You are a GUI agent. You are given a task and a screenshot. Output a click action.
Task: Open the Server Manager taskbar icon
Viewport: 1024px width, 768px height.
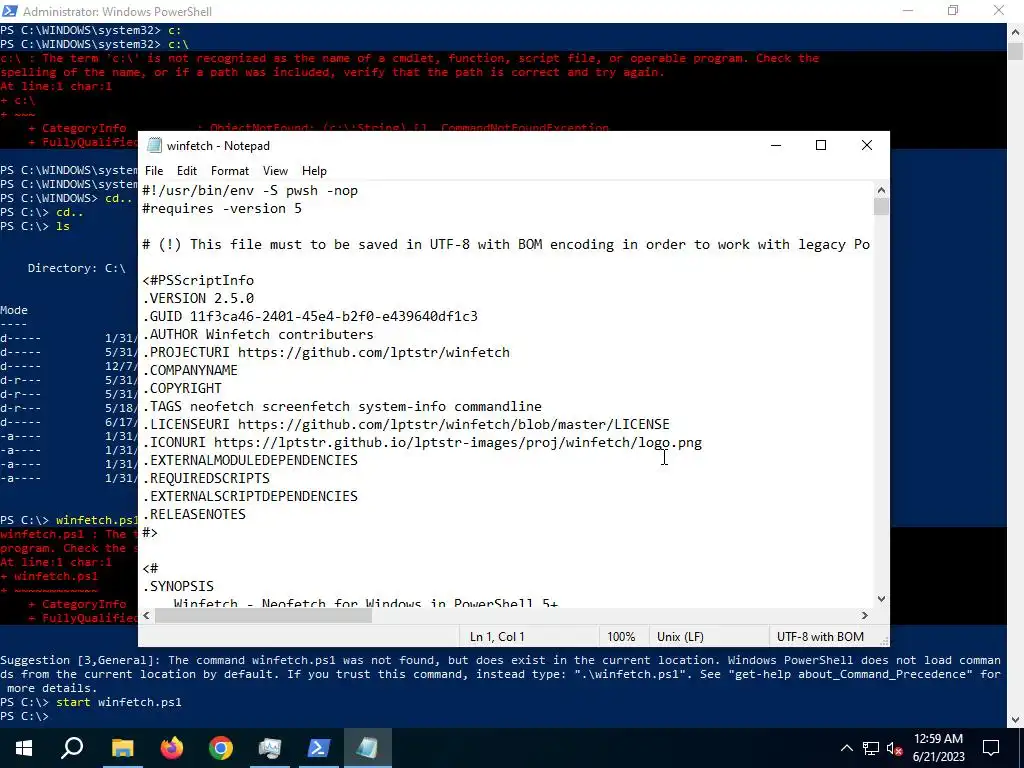[270, 748]
